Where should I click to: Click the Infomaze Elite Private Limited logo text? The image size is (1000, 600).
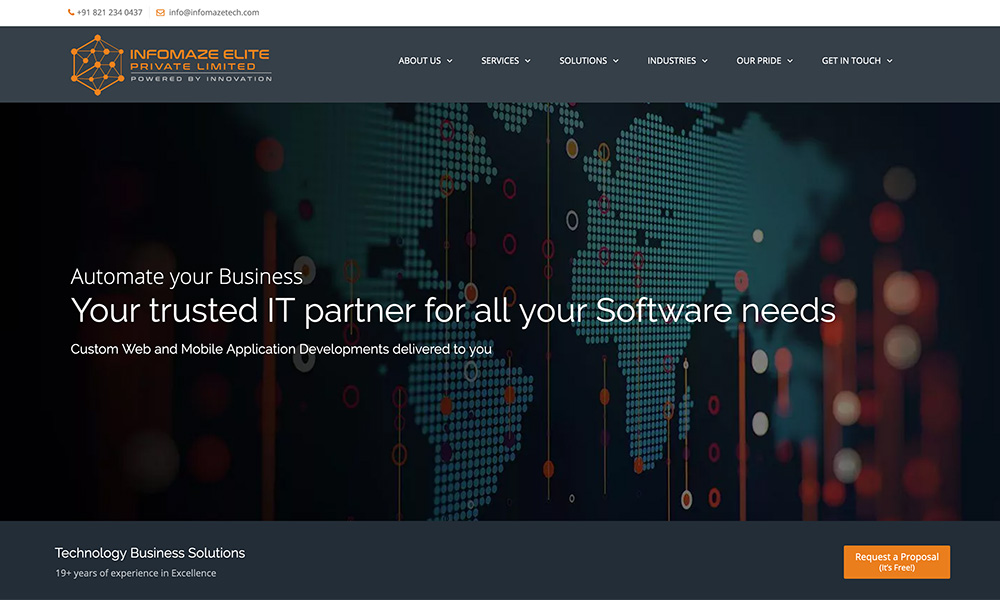click(x=200, y=60)
